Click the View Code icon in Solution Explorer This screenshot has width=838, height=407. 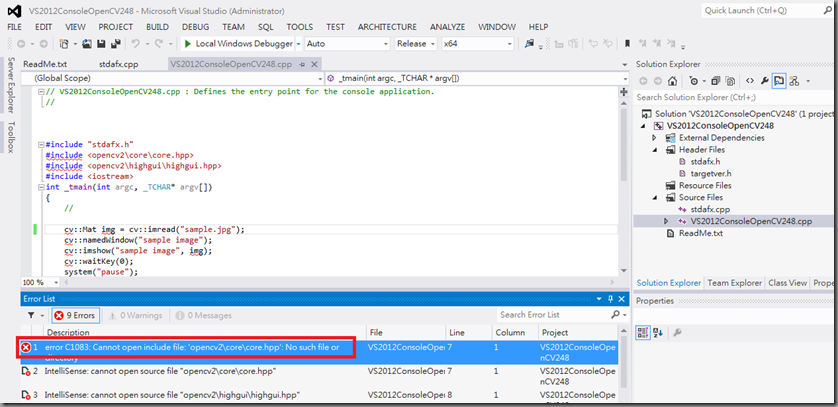click(x=750, y=81)
